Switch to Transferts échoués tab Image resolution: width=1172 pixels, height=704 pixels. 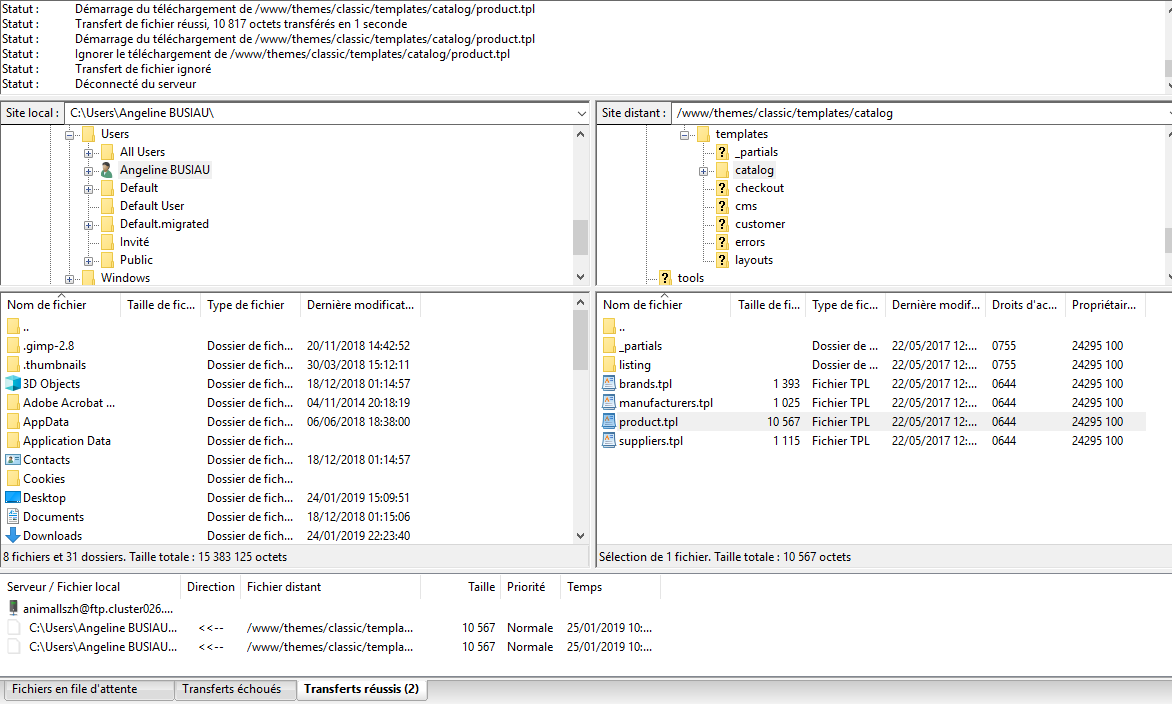[232, 689]
